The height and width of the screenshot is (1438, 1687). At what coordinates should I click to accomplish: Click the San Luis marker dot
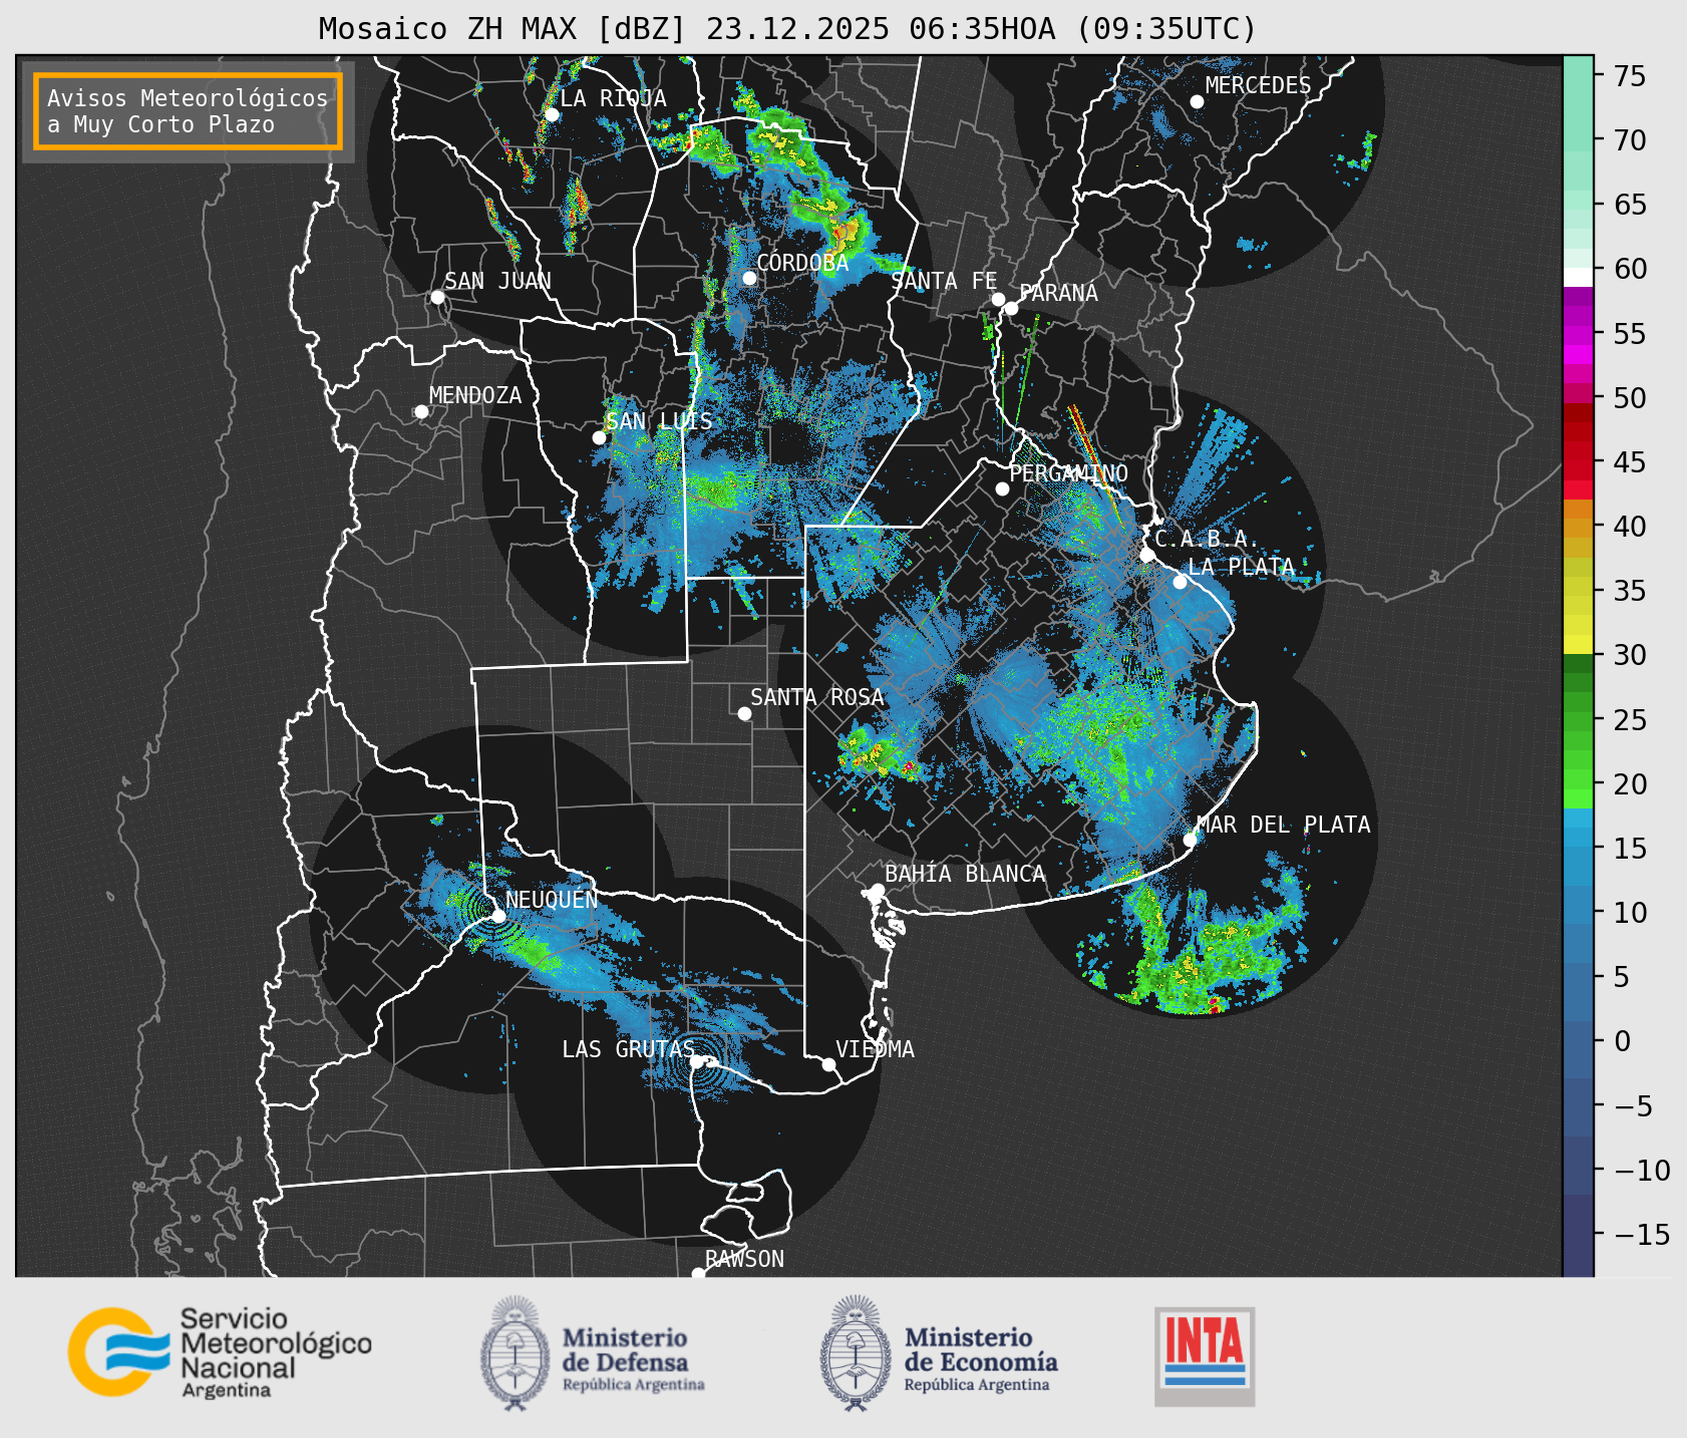click(x=599, y=438)
